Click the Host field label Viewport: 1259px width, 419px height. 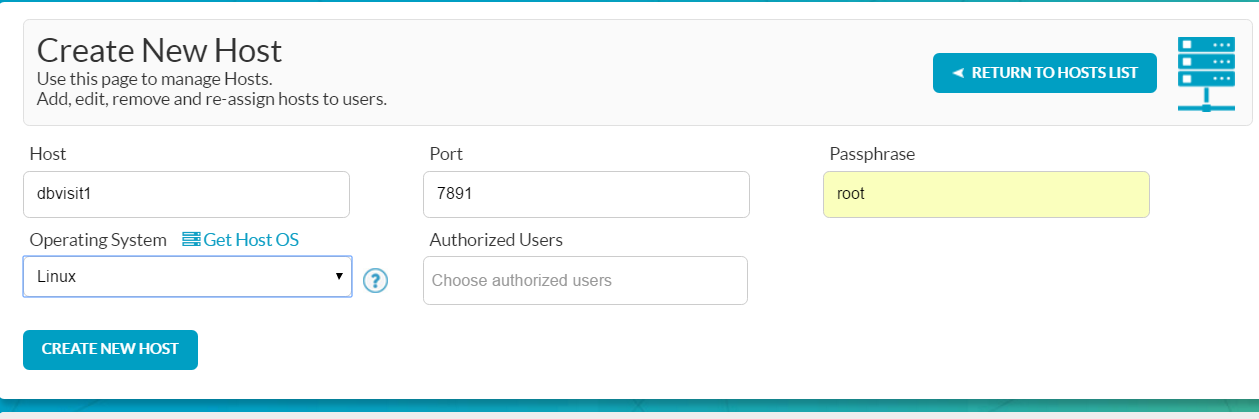tap(48, 154)
